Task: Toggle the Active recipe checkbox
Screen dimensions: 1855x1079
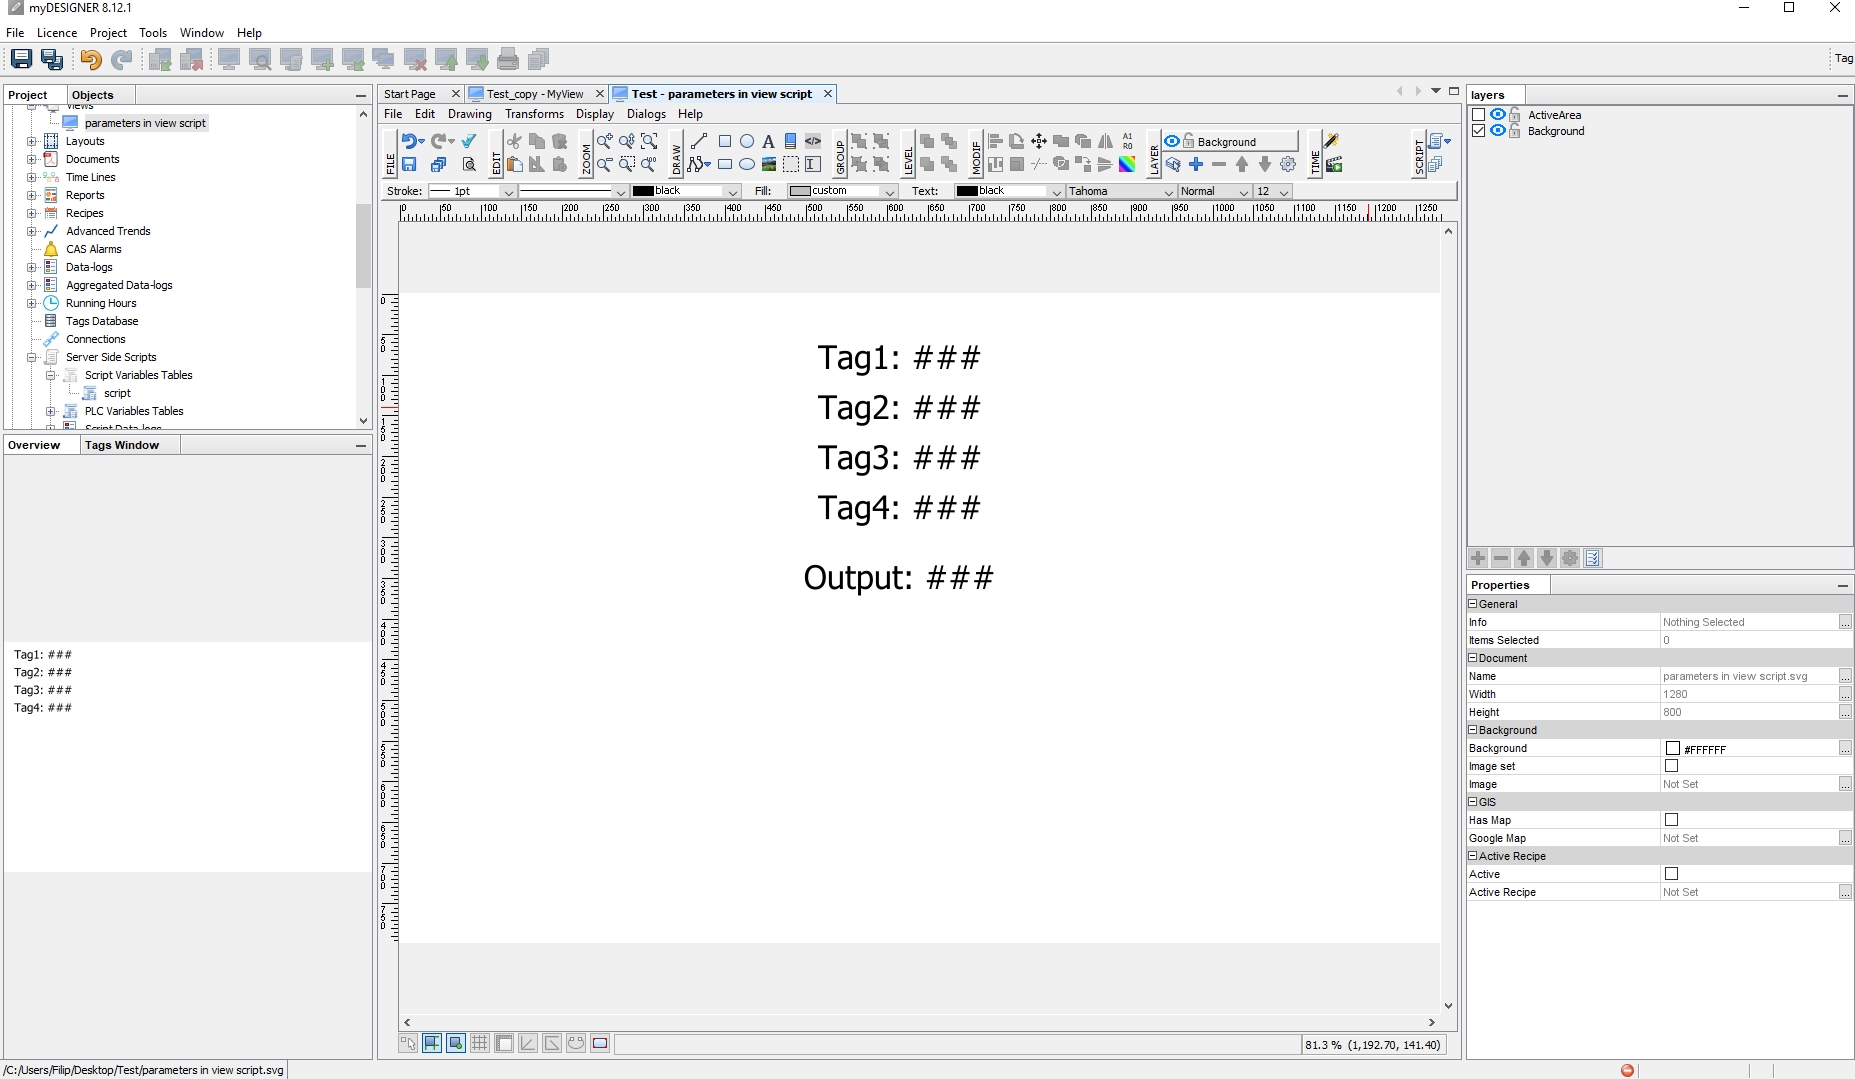Action: [1671, 874]
